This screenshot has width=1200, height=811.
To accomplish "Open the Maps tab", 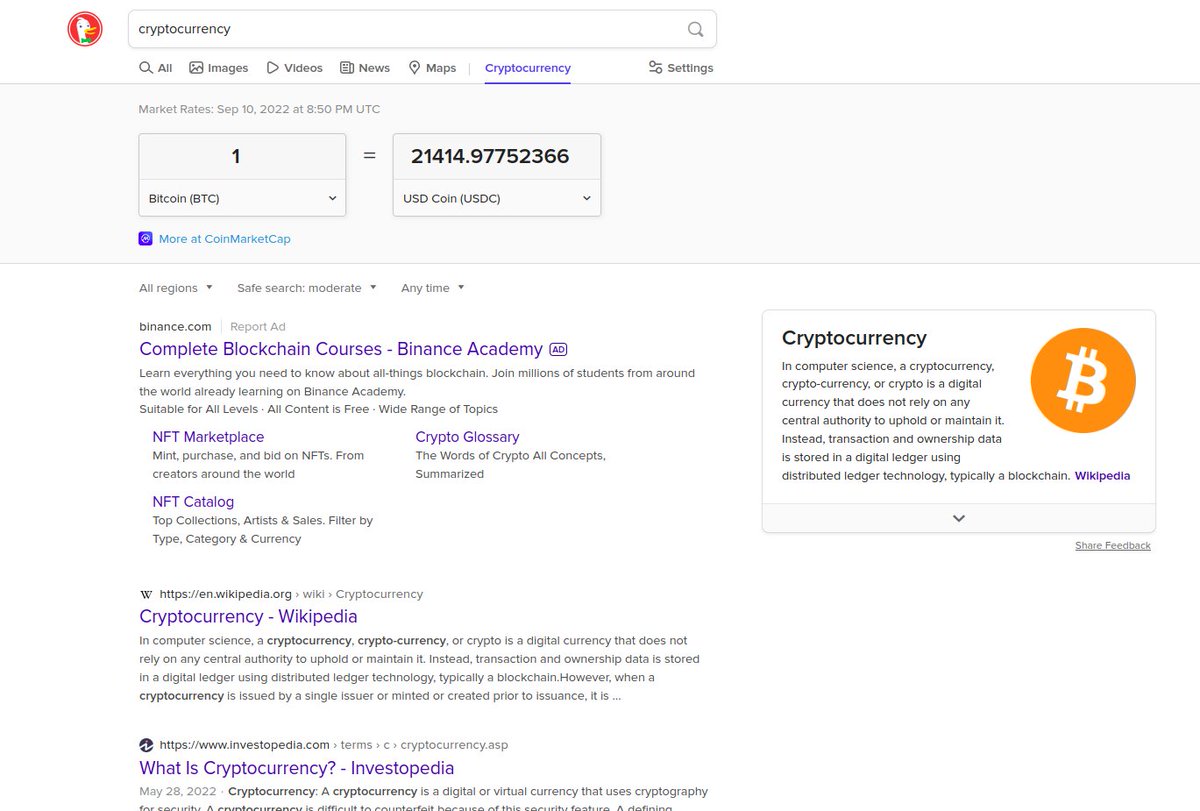I will pyautogui.click(x=432, y=68).
